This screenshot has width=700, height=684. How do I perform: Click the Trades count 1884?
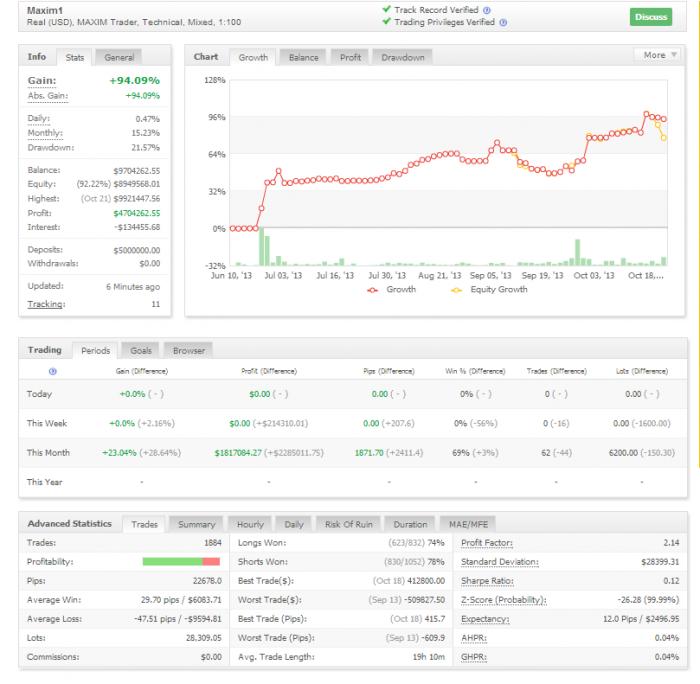[x=212, y=543]
